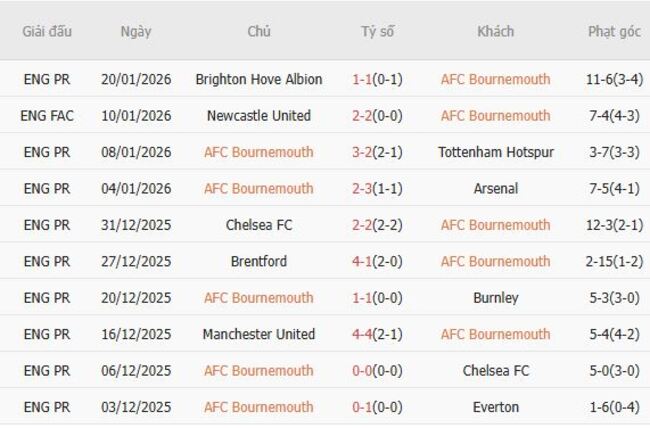The height and width of the screenshot is (428, 650).
Task: Click the "Giải đấu" column header
Action: [x=47, y=31]
